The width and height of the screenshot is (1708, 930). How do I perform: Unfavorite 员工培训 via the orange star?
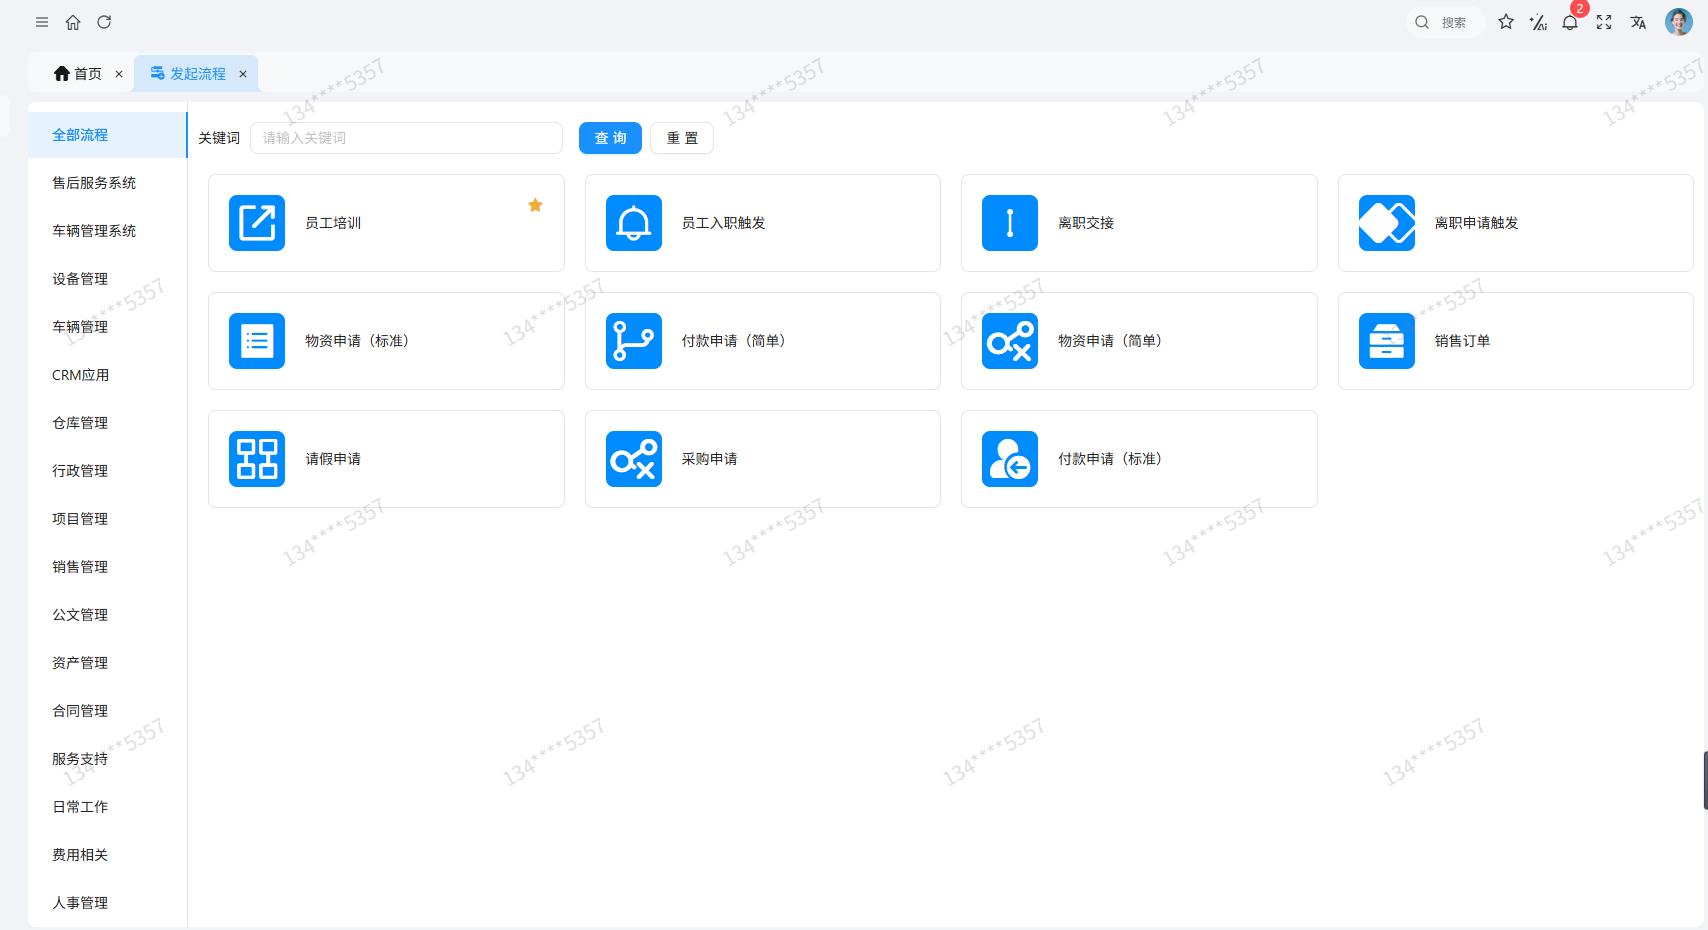[x=535, y=205]
